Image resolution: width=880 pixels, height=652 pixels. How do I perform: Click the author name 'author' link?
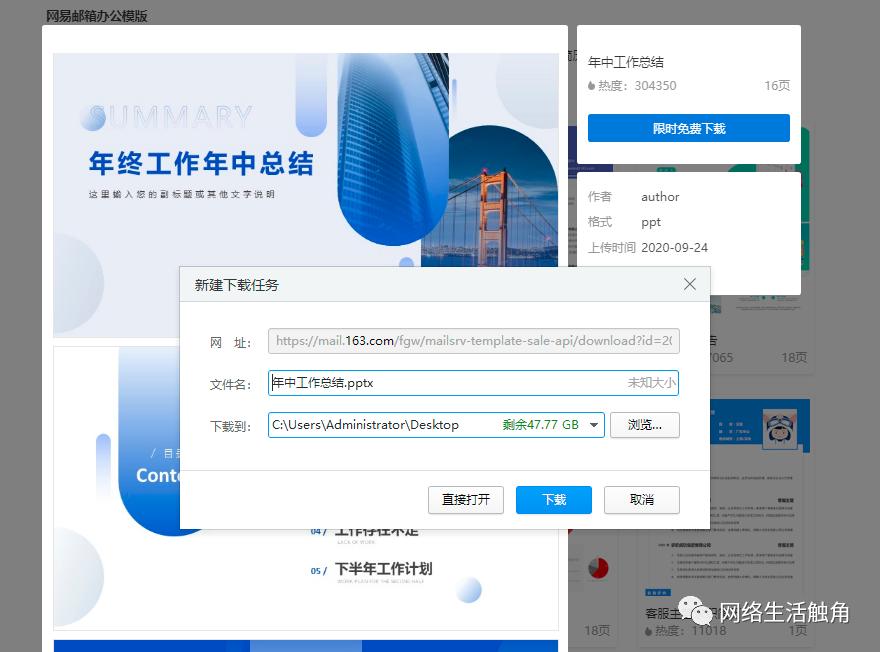point(660,197)
